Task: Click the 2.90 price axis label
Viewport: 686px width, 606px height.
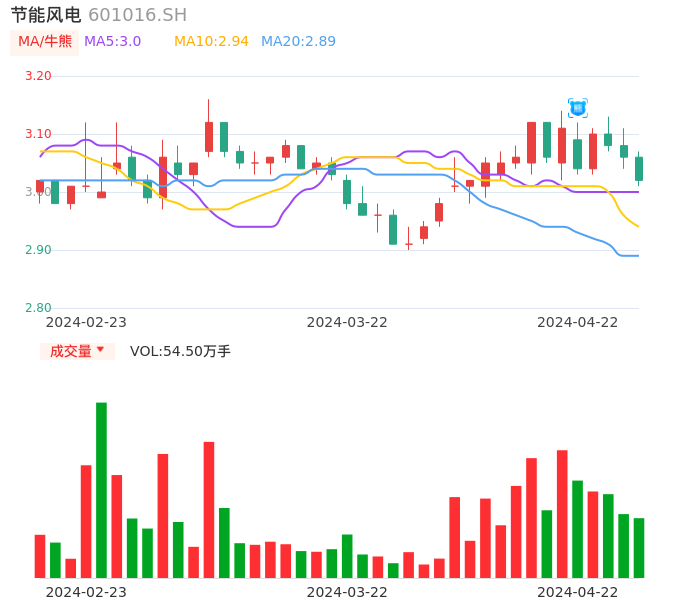Action: click(38, 250)
